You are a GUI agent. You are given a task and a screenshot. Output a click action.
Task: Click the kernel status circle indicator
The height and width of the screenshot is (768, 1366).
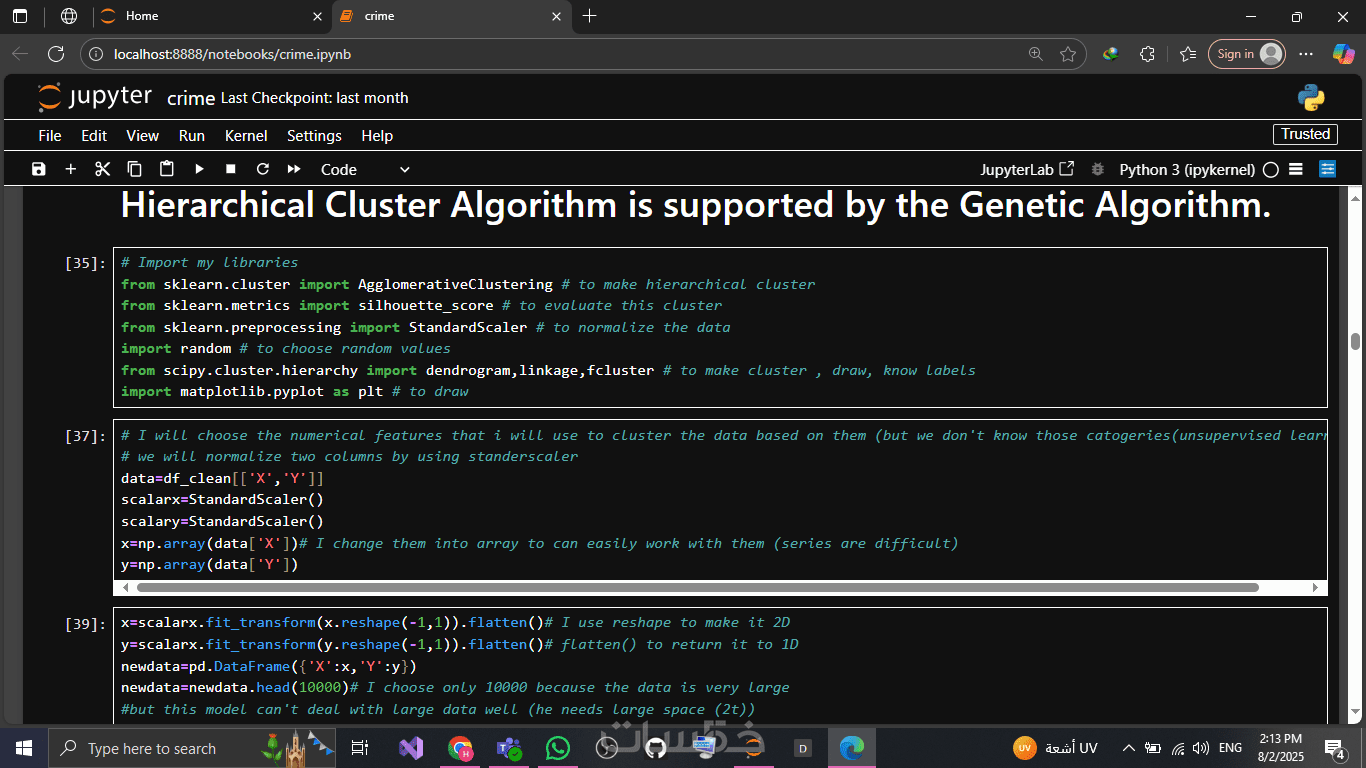pos(1271,170)
